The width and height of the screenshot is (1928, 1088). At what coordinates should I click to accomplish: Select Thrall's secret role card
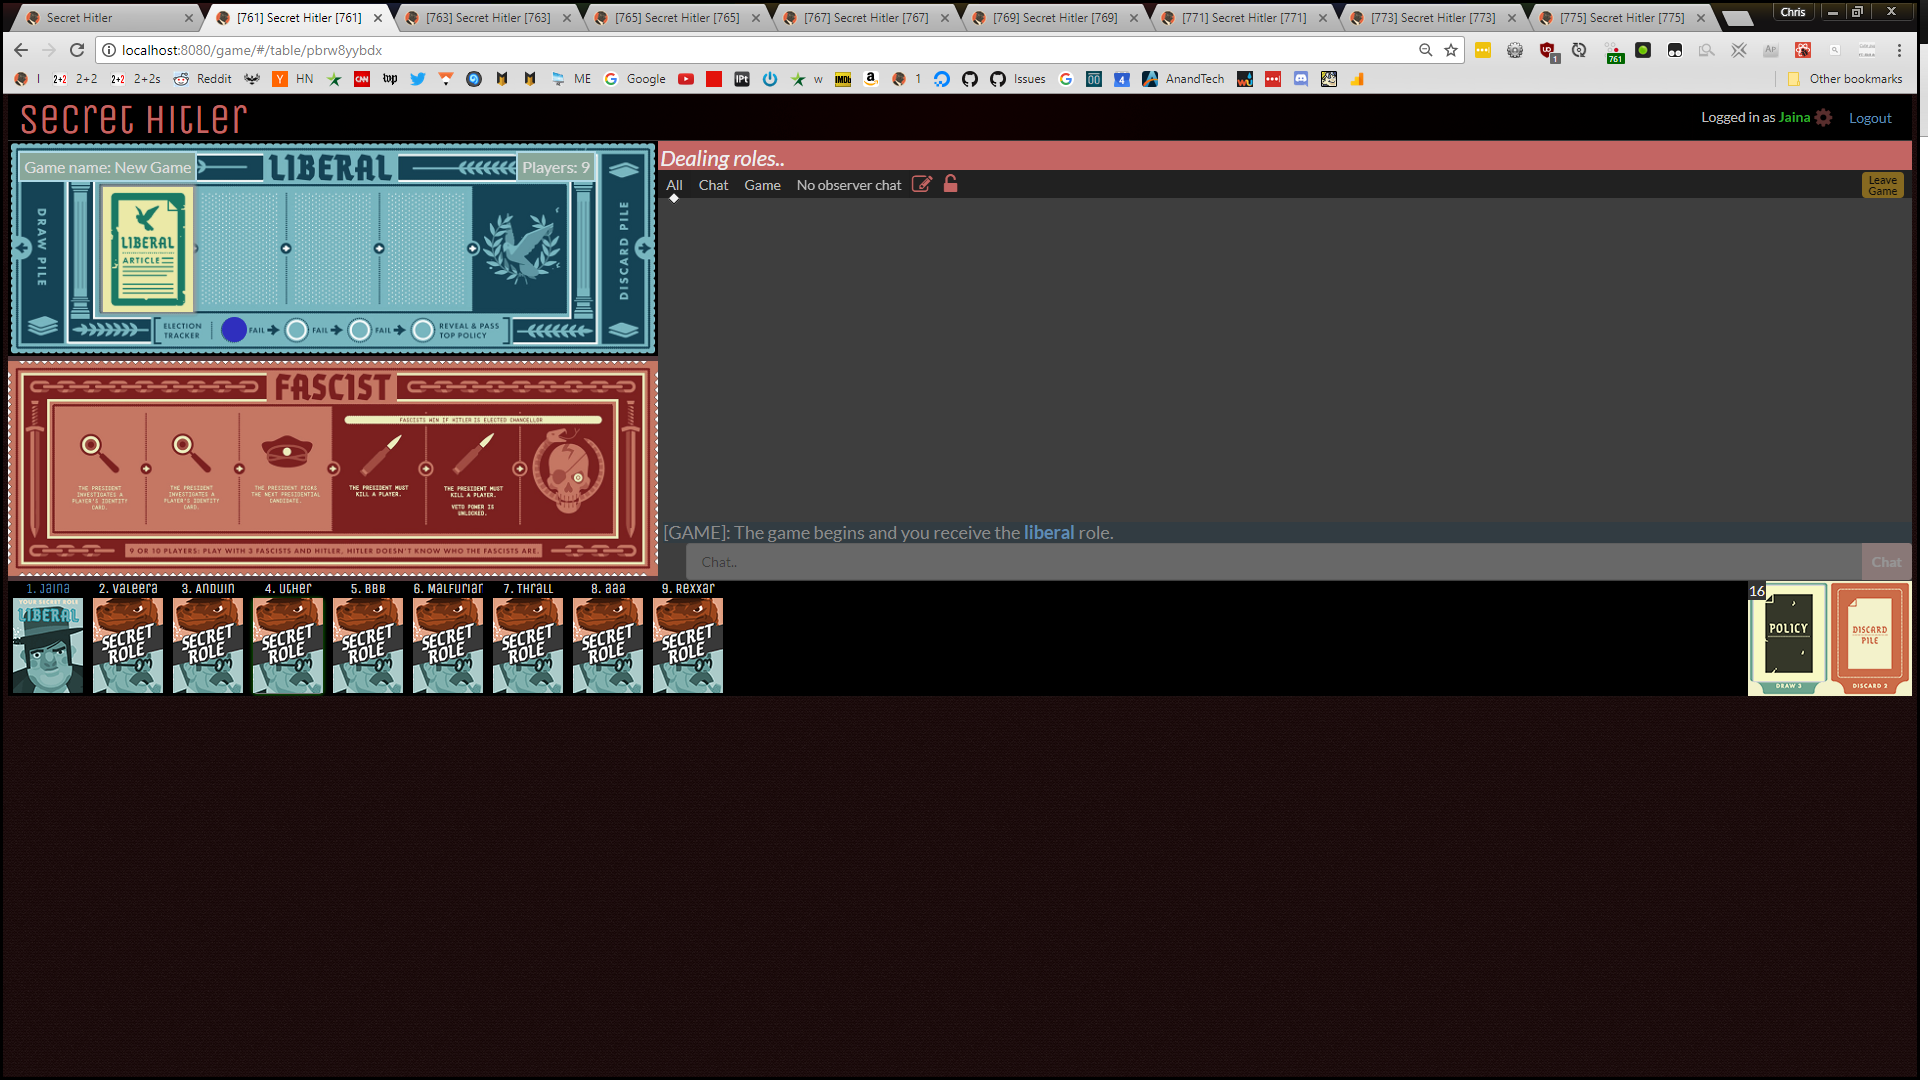(x=528, y=645)
